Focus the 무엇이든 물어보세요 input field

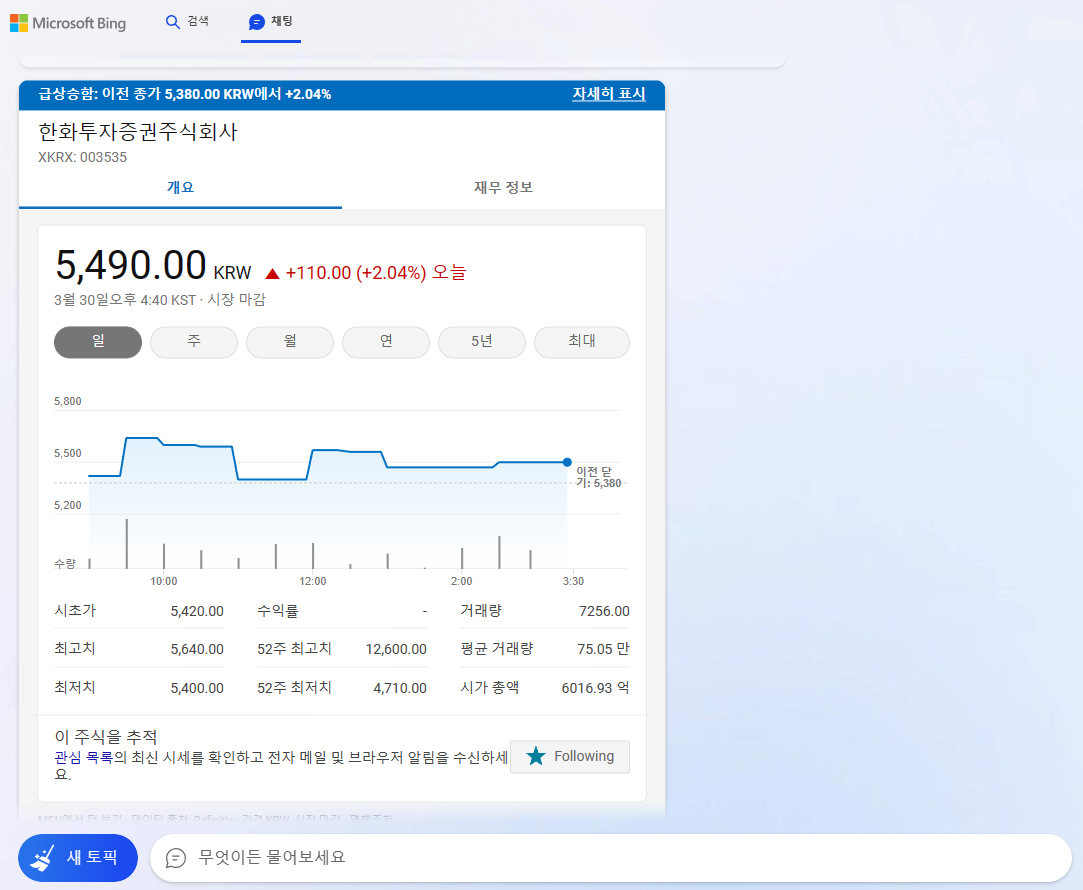pyautogui.click(x=611, y=858)
